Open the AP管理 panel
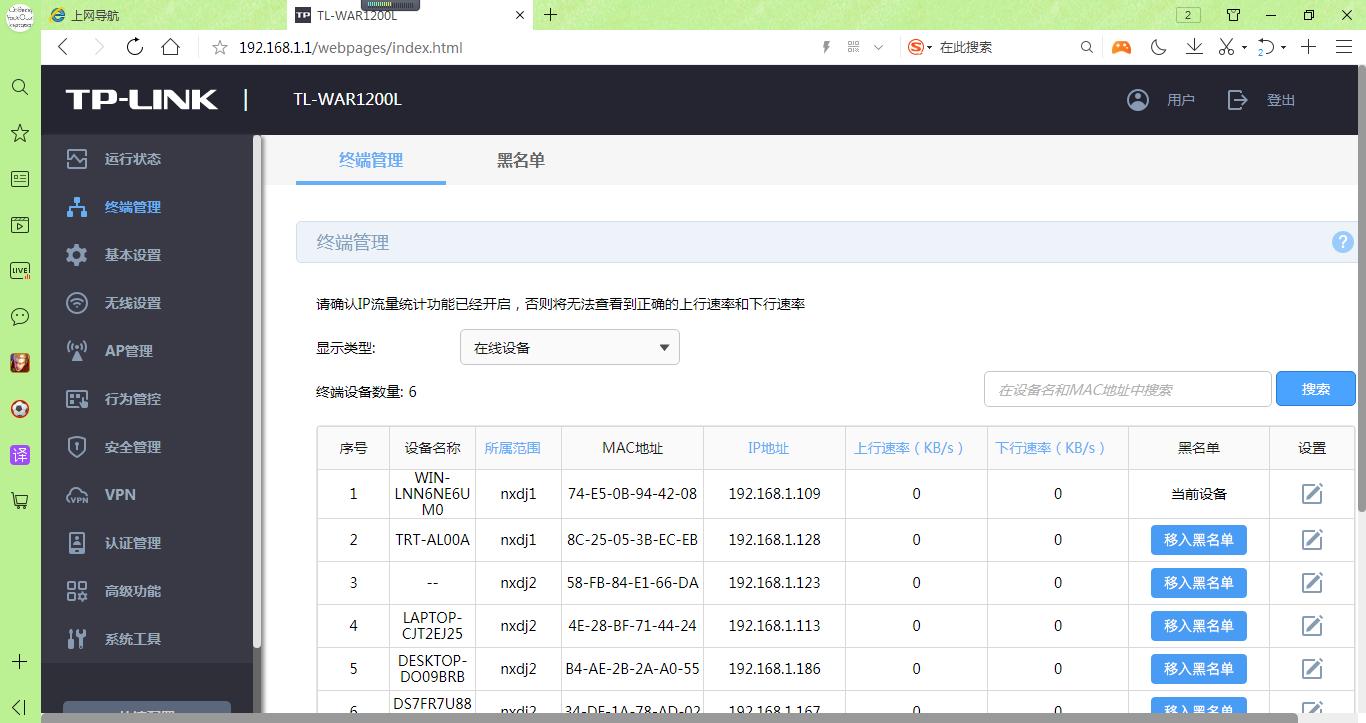This screenshot has width=1366, height=723. (x=130, y=350)
